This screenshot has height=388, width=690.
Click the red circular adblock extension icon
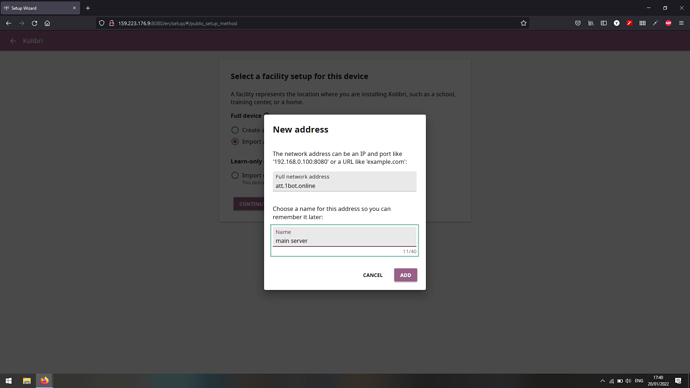click(668, 23)
